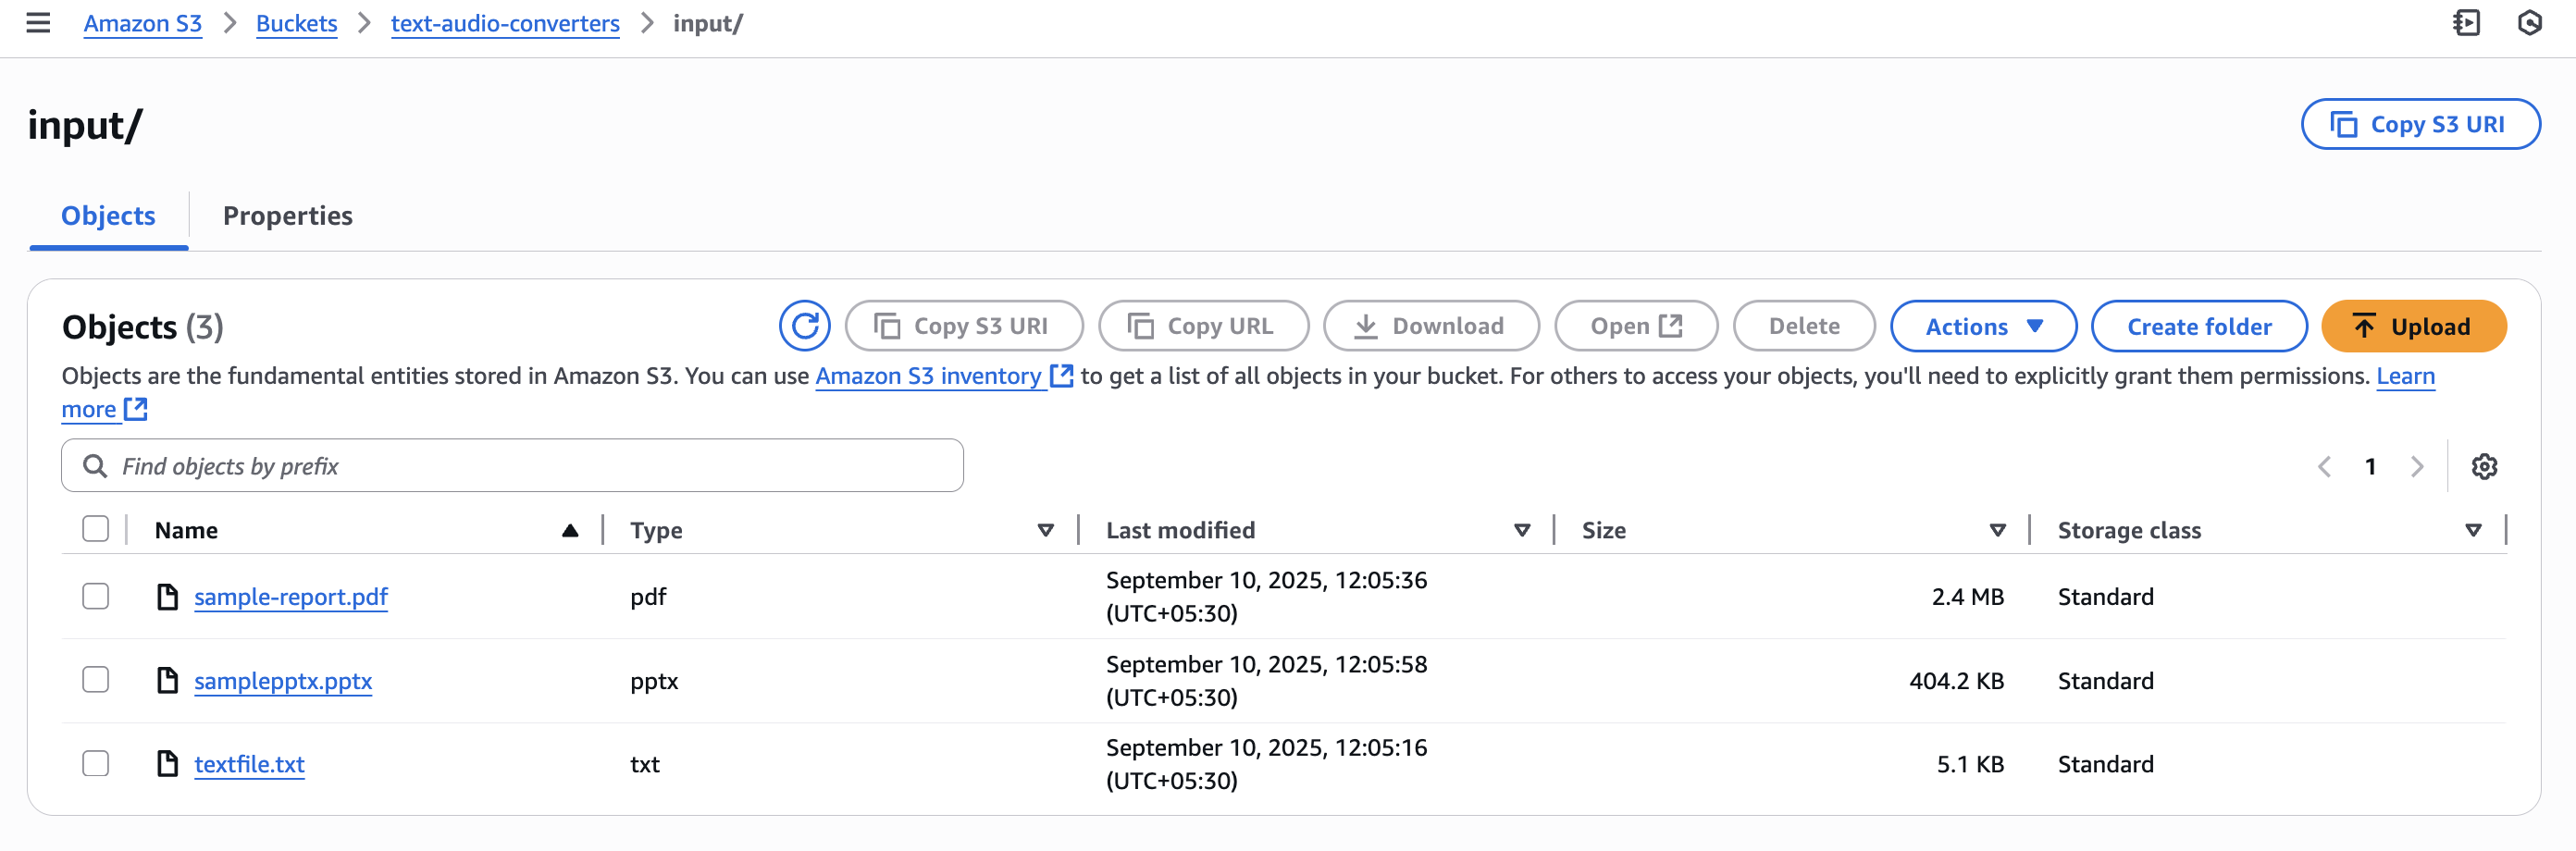The image size is (2576, 851).
Task: Select all objects checkbox in header
Action: click(96, 529)
